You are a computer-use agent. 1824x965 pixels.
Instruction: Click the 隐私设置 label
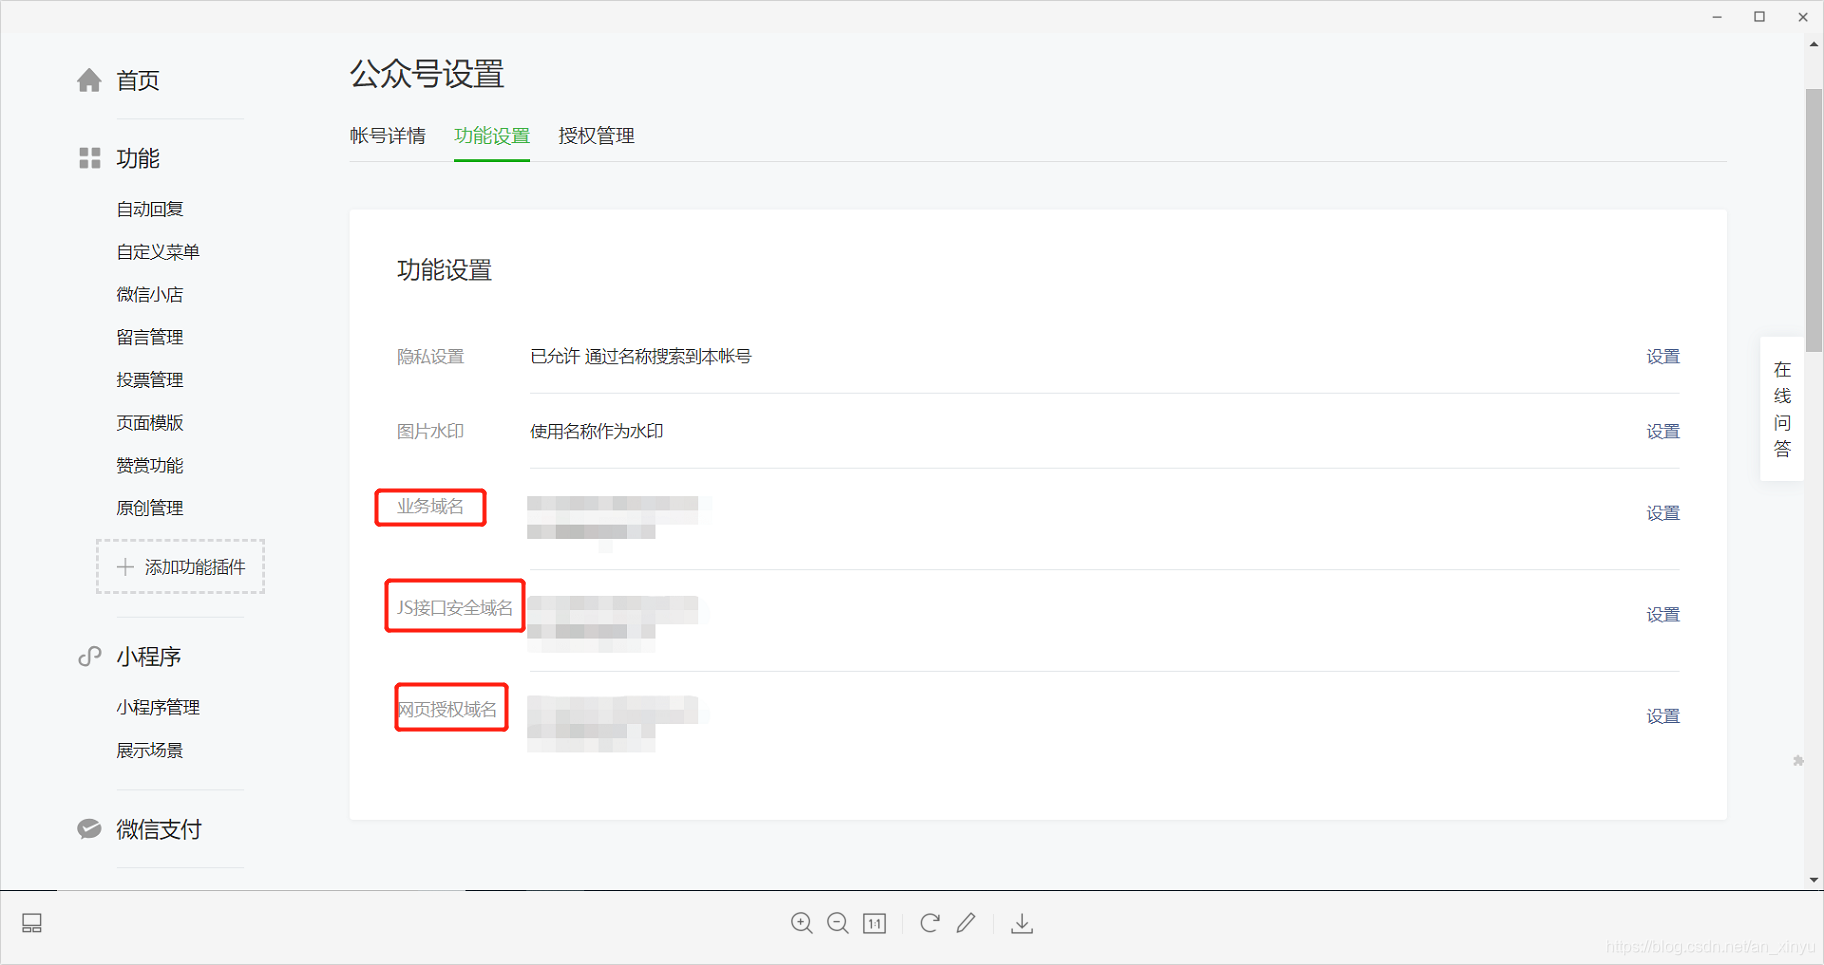click(x=431, y=356)
